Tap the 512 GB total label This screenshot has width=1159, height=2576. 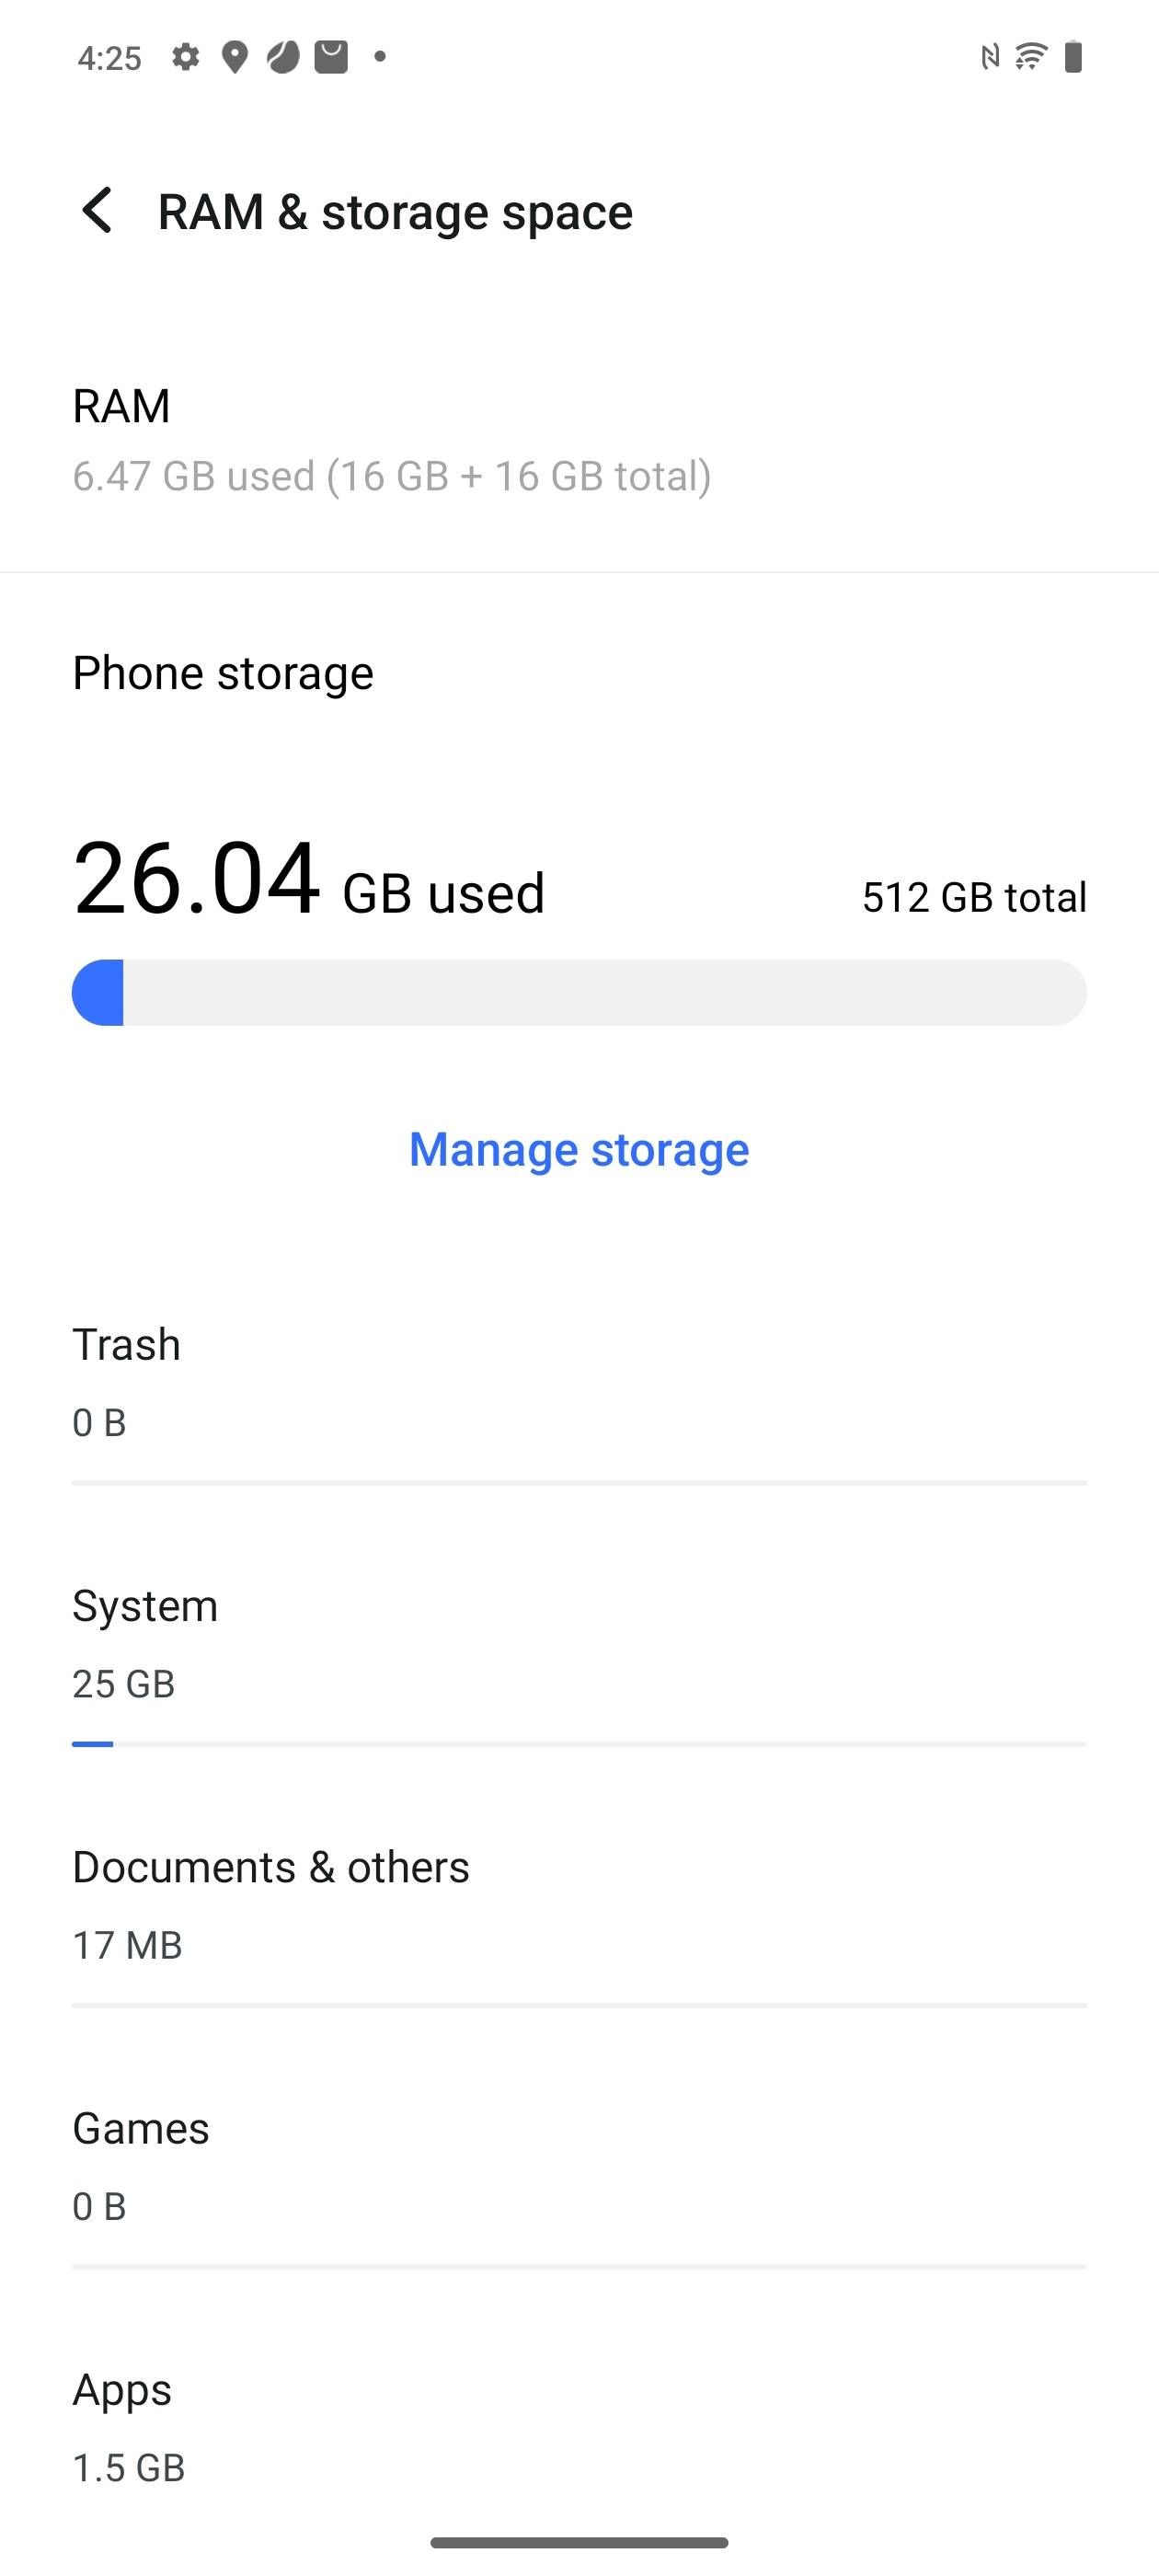coord(974,897)
